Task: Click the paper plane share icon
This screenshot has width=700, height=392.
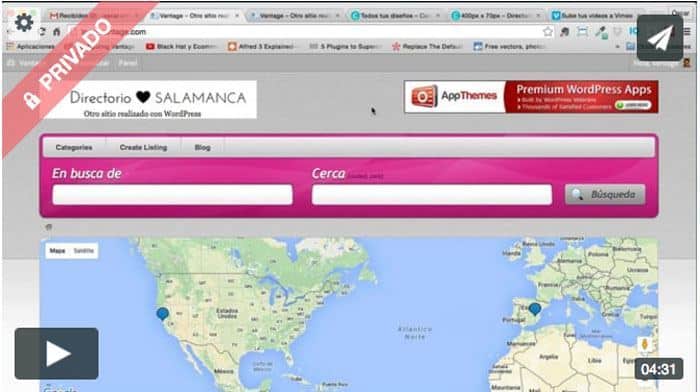Action: pyautogui.click(x=660, y=38)
